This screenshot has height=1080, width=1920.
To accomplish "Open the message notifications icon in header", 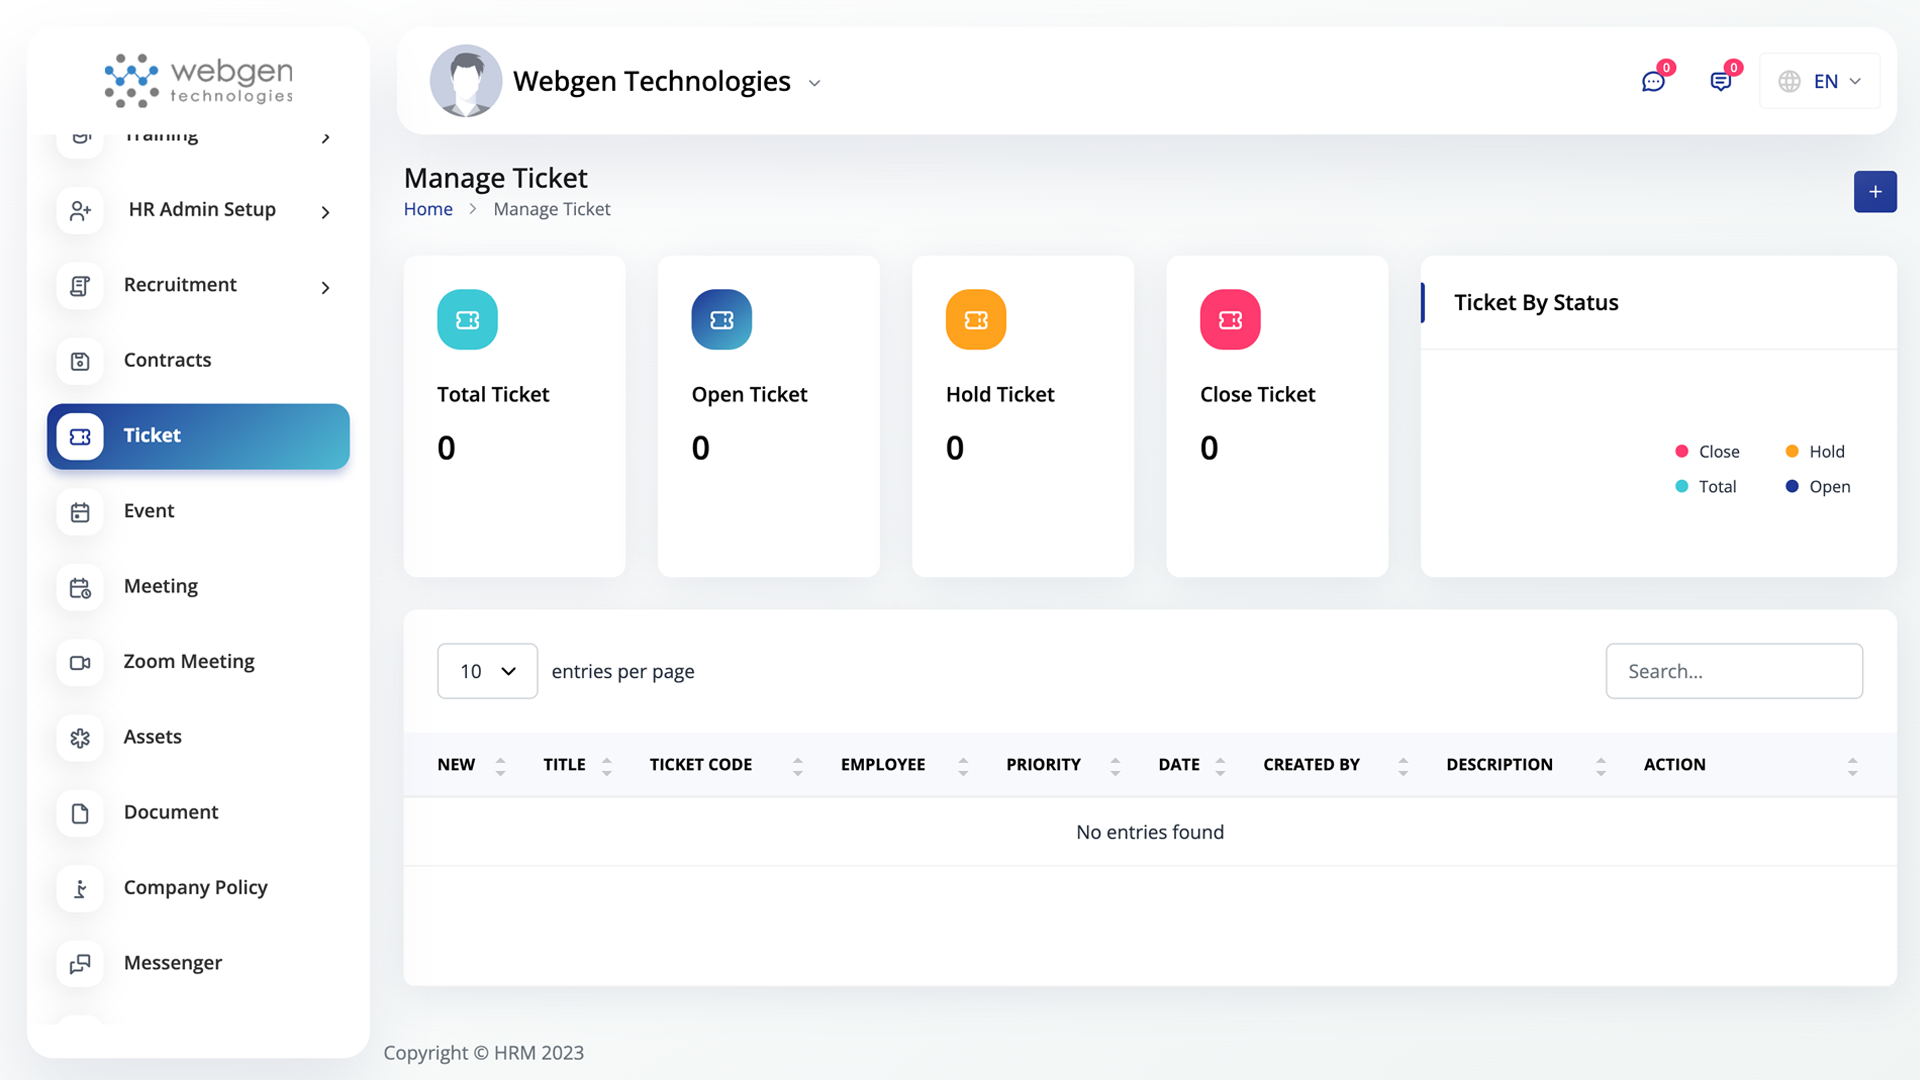I will (x=1720, y=81).
